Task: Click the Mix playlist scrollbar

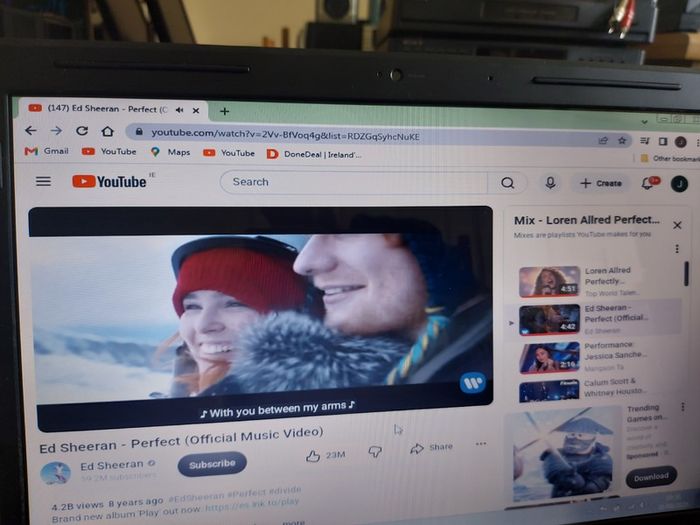Action: 686,273
